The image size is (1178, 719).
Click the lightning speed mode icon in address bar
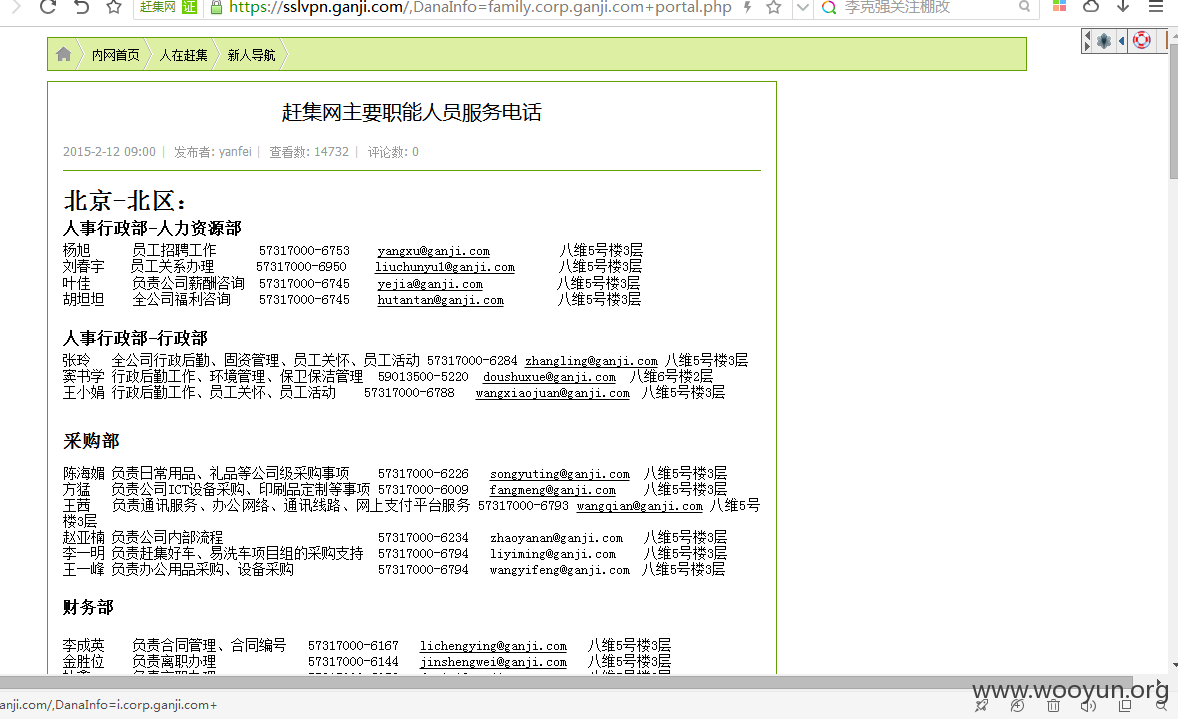pyautogui.click(x=748, y=8)
